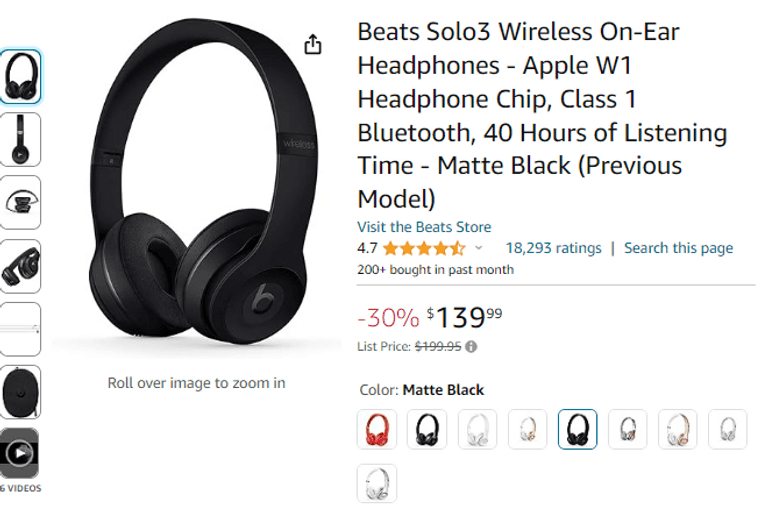
Task: Click the star rating icons
Action: pos(423,248)
